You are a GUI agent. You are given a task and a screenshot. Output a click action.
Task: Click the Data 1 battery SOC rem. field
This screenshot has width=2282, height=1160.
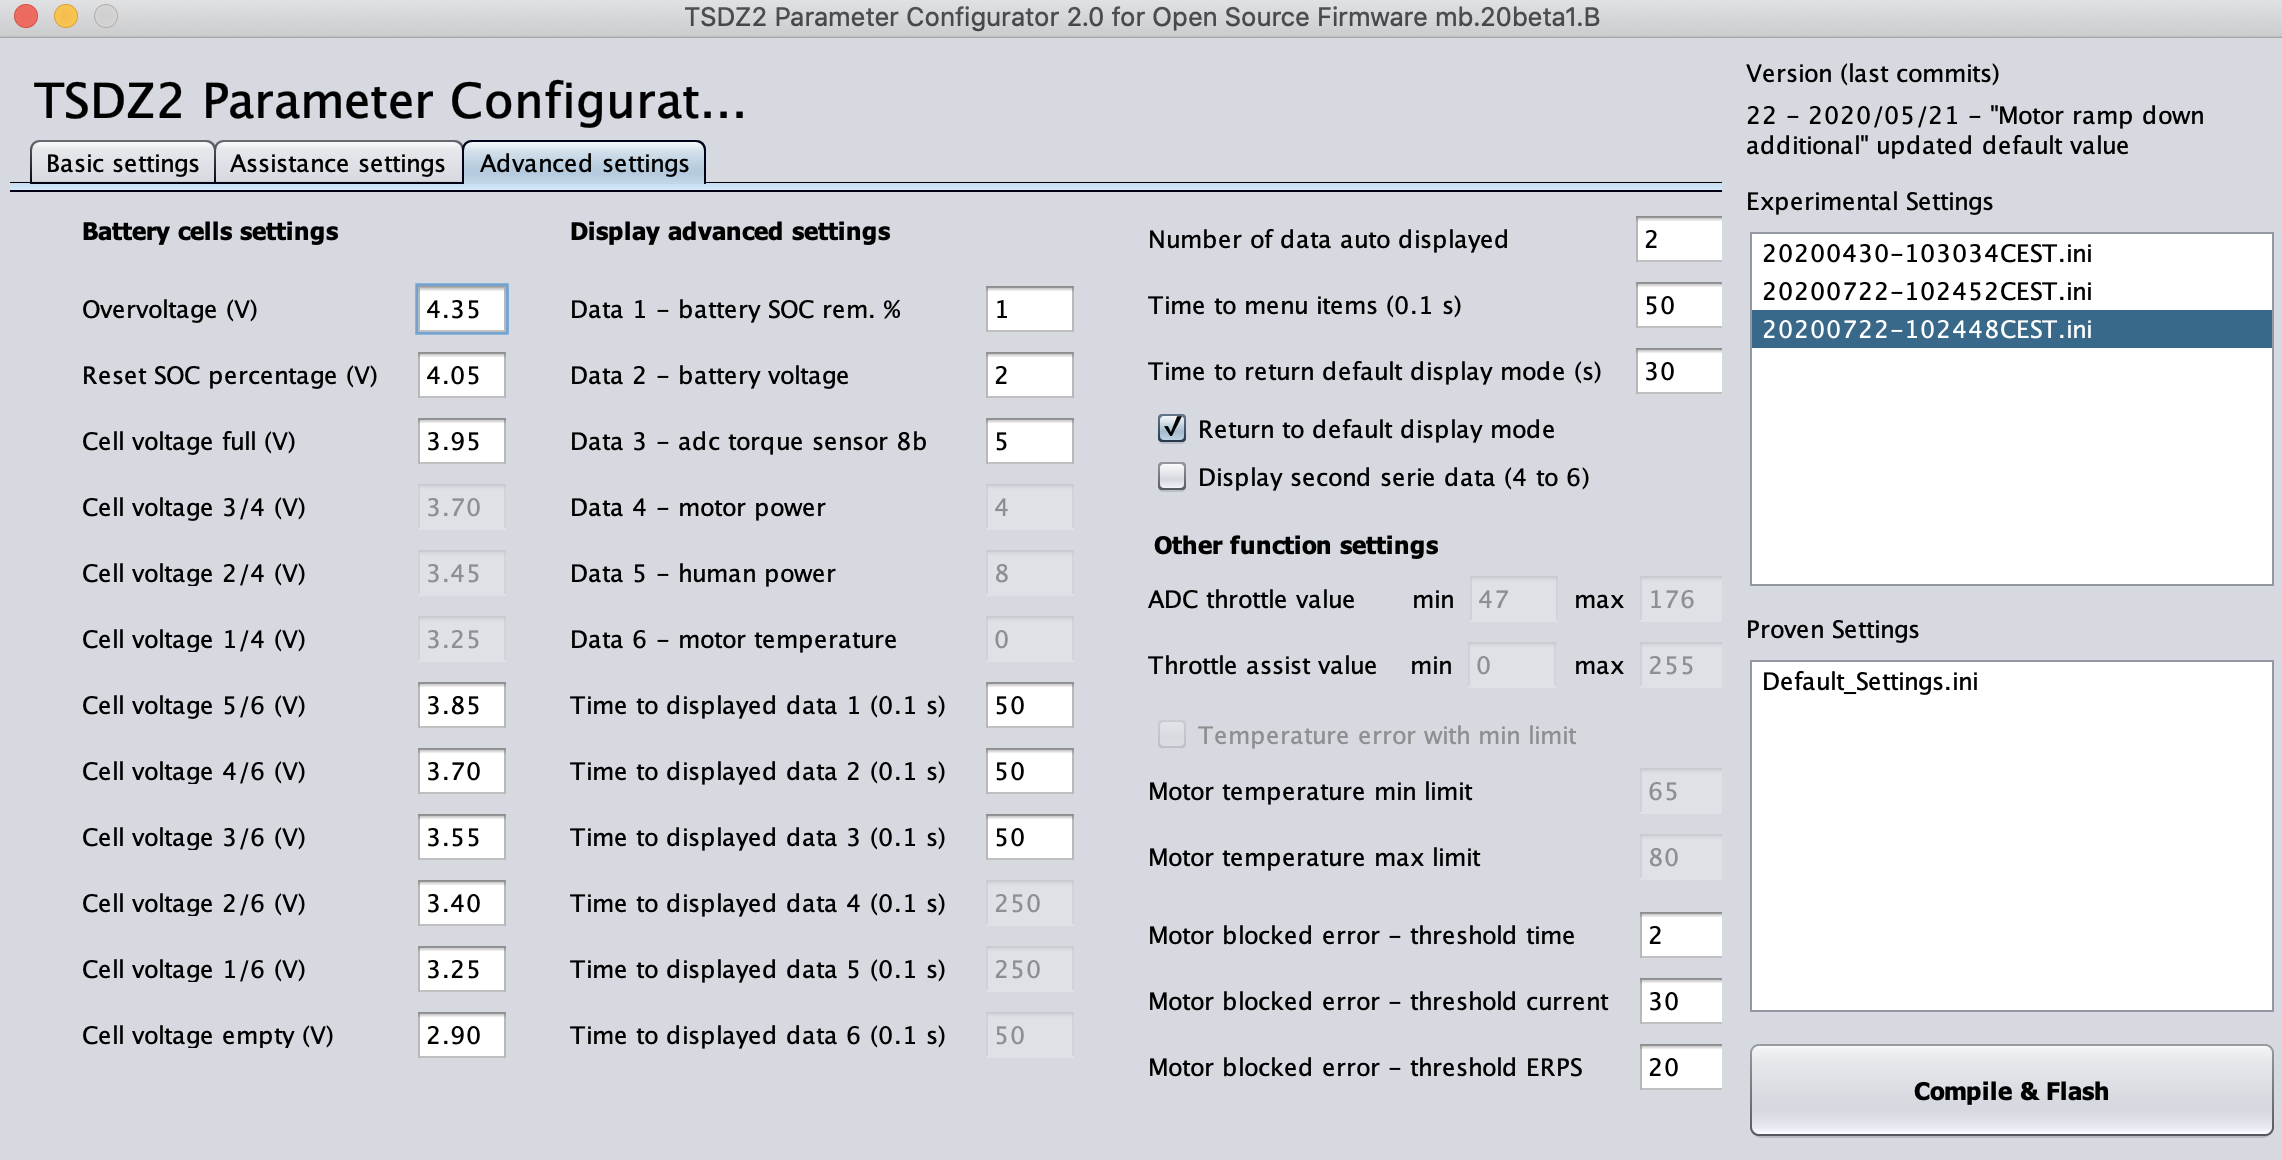point(1030,309)
